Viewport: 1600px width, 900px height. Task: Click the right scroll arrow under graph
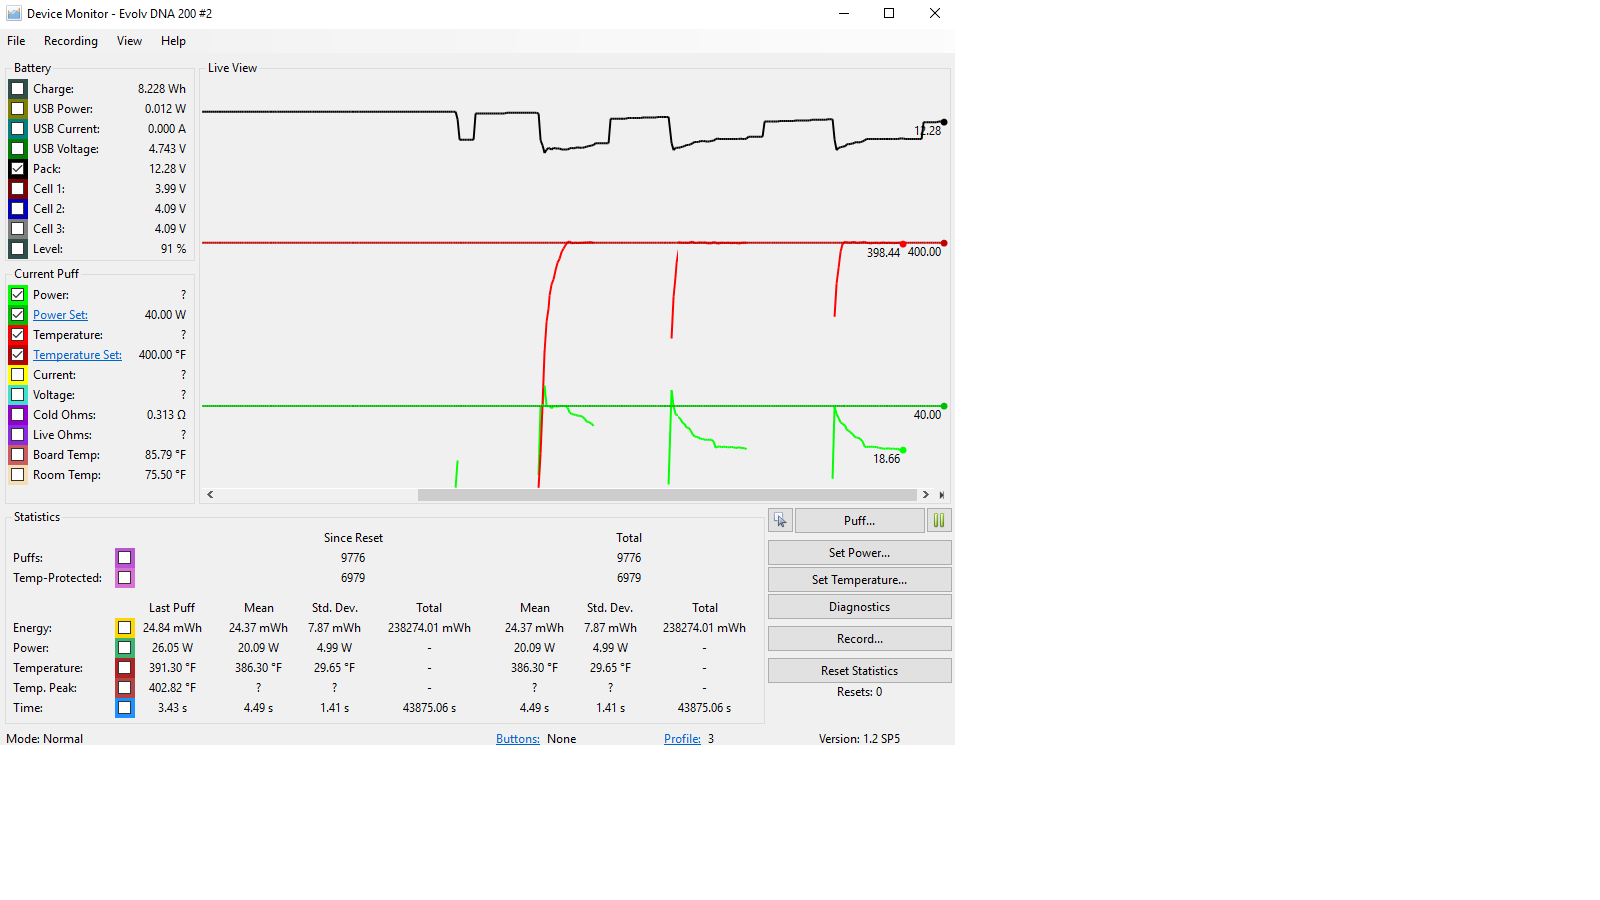pos(926,495)
